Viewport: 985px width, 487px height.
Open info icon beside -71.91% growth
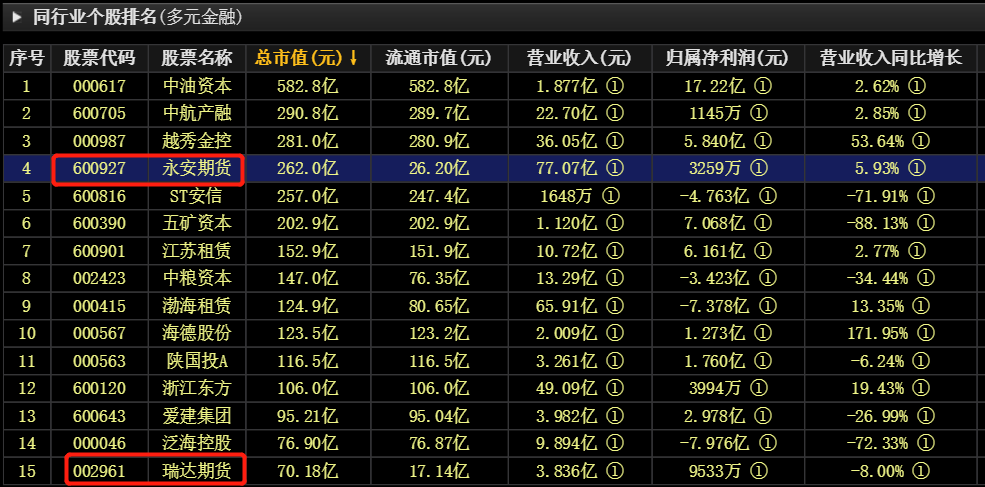[925, 196]
